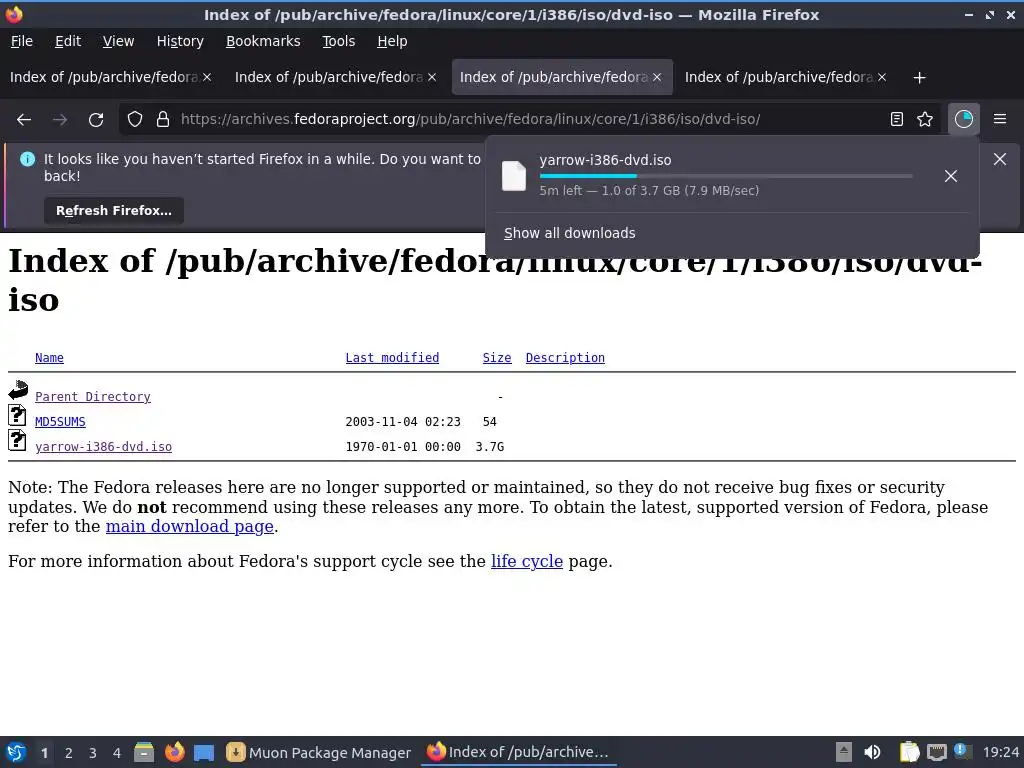Open the Lubuntu start menu

click(16, 752)
